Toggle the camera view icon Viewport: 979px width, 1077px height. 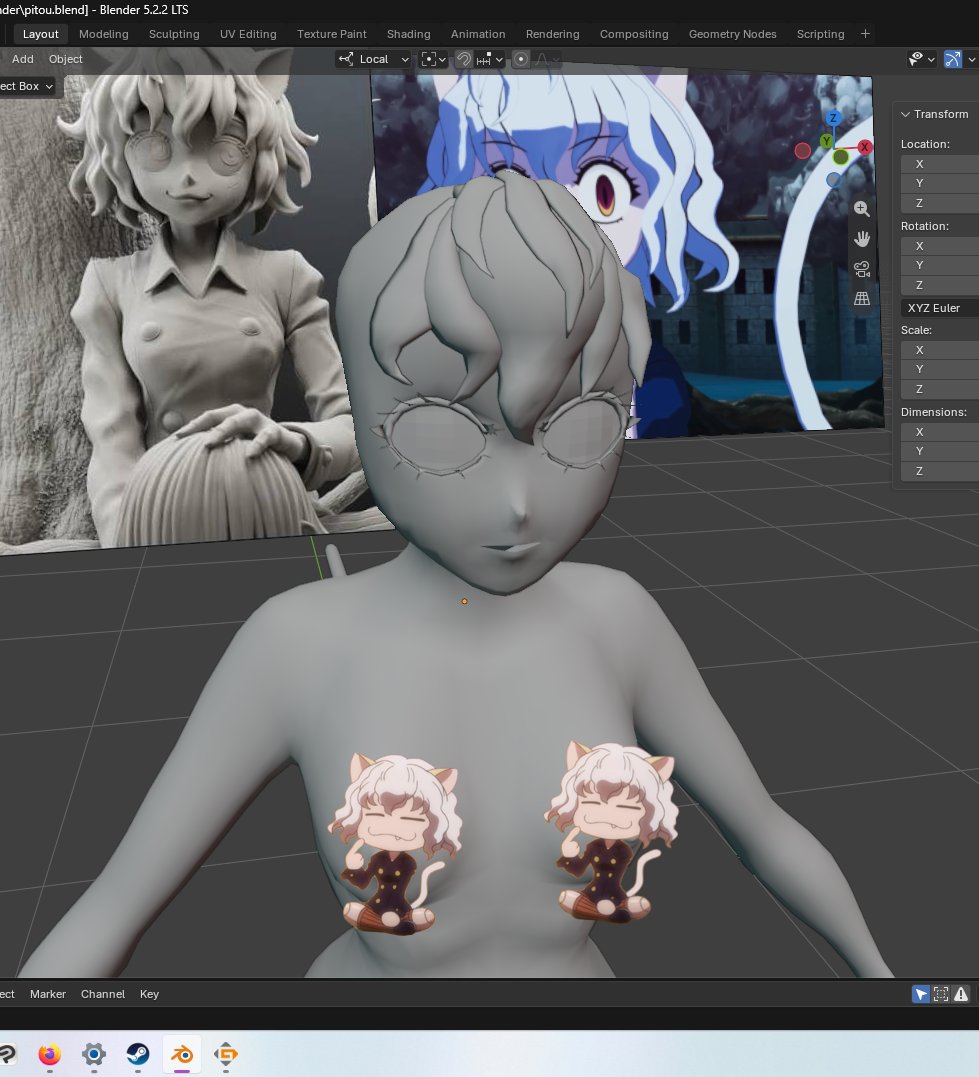click(x=862, y=269)
